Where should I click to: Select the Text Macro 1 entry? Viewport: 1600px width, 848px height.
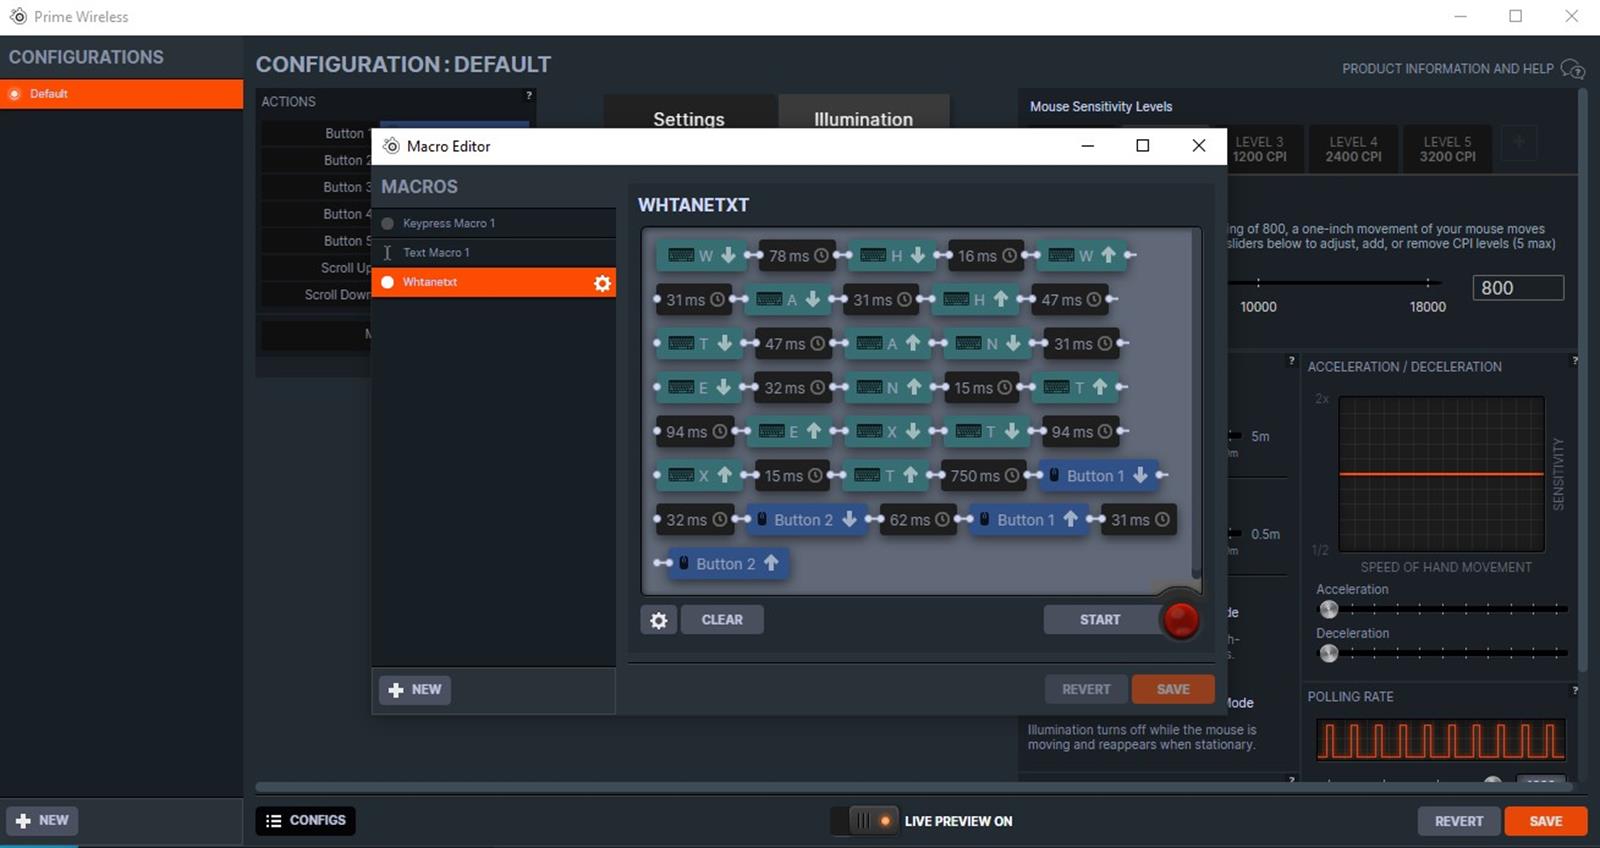coord(436,253)
